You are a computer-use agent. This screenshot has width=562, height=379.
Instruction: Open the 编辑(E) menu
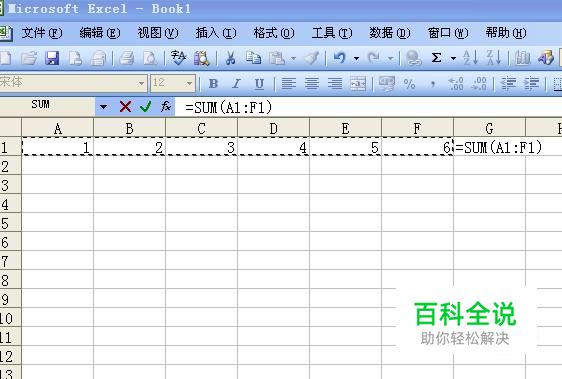coord(100,33)
